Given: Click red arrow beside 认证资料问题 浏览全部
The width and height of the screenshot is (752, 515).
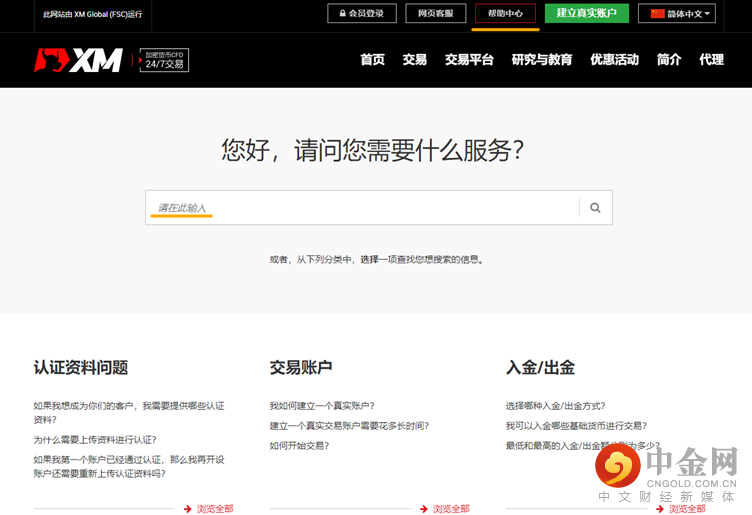Looking at the screenshot, I should click(188, 509).
